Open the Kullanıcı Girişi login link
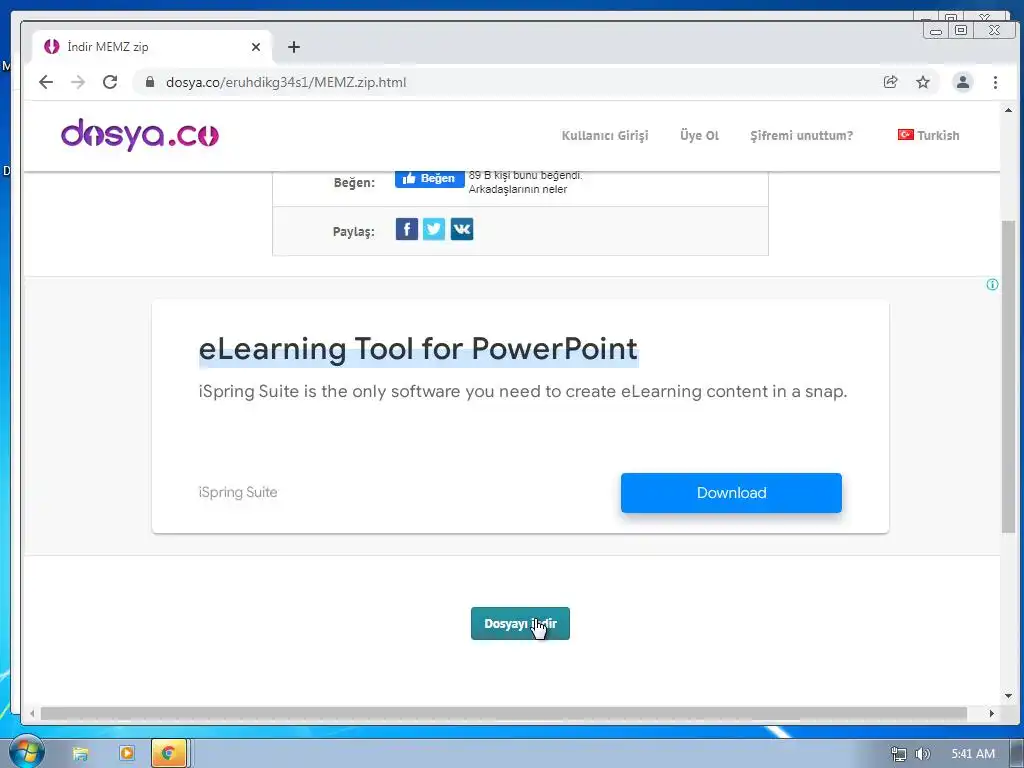Viewport: 1024px width, 768px height. (605, 136)
